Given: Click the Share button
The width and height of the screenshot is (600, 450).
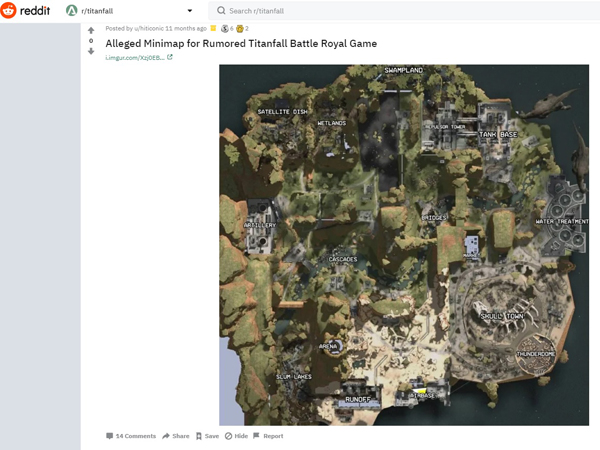Looking at the screenshot, I should coord(176,436).
